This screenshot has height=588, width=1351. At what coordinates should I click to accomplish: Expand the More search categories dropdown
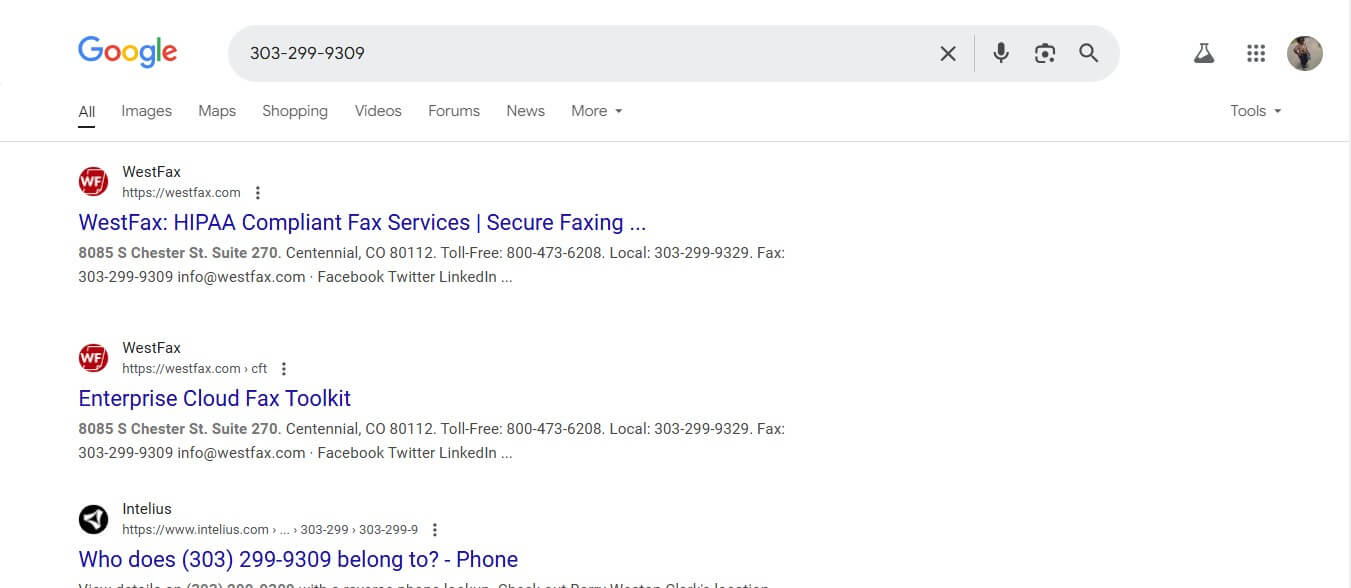pyautogui.click(x=596, y=111)
